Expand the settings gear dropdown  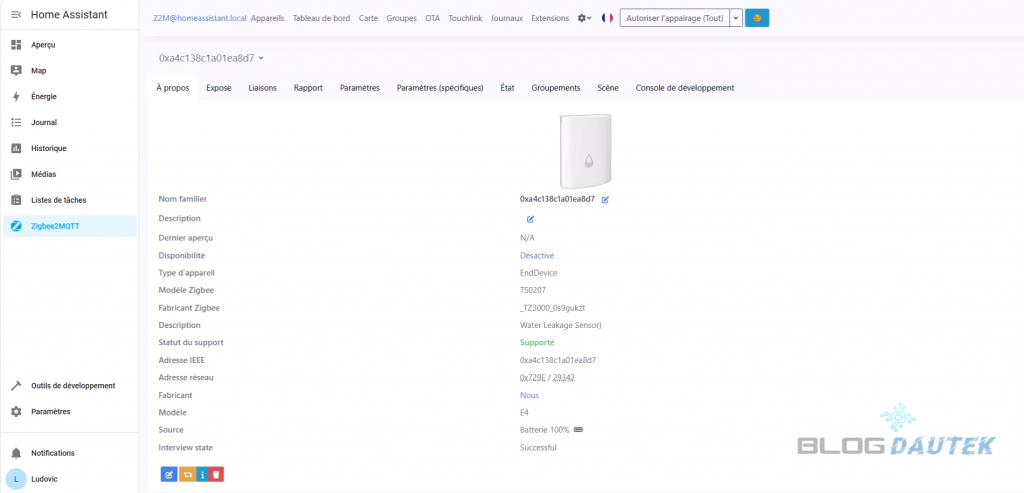click(x=584, y=18)
